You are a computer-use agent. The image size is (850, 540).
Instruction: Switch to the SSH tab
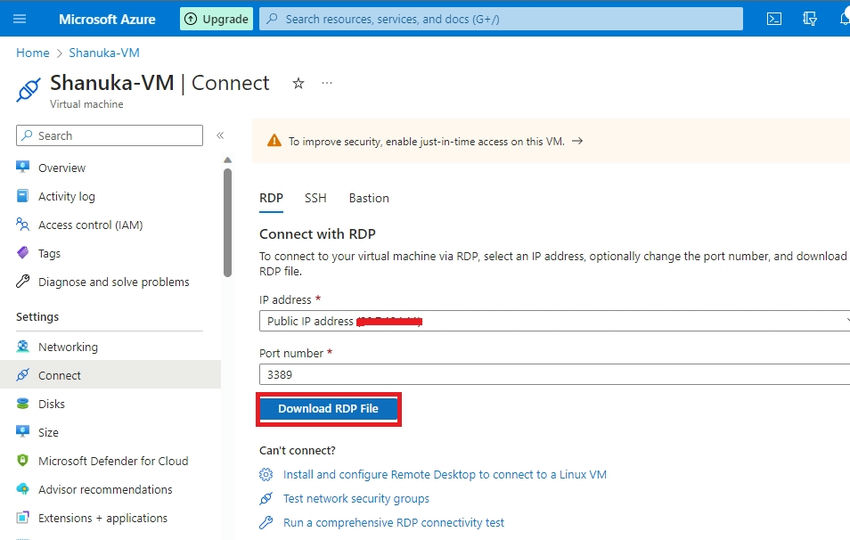tap(315, 198)
